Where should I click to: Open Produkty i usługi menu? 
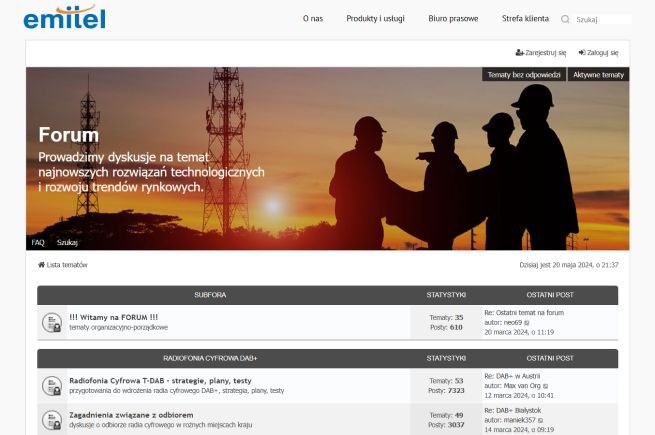point(376,18)
